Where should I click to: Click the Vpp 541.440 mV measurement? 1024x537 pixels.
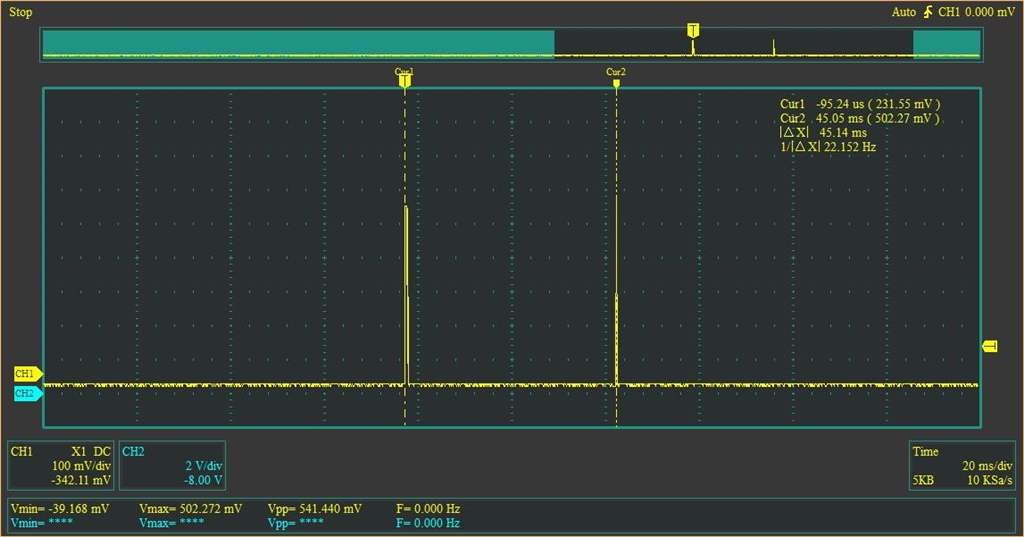point(315,508)
